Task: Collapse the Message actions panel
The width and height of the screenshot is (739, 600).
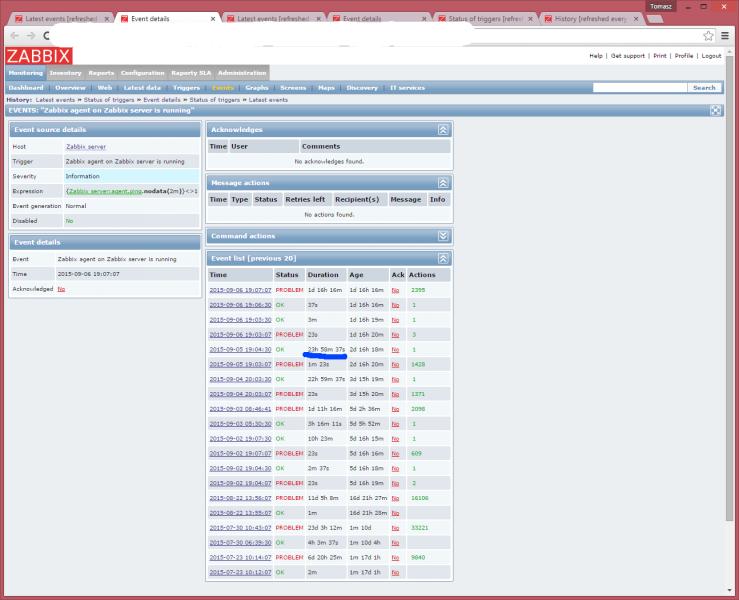Action: click(443, 183)
